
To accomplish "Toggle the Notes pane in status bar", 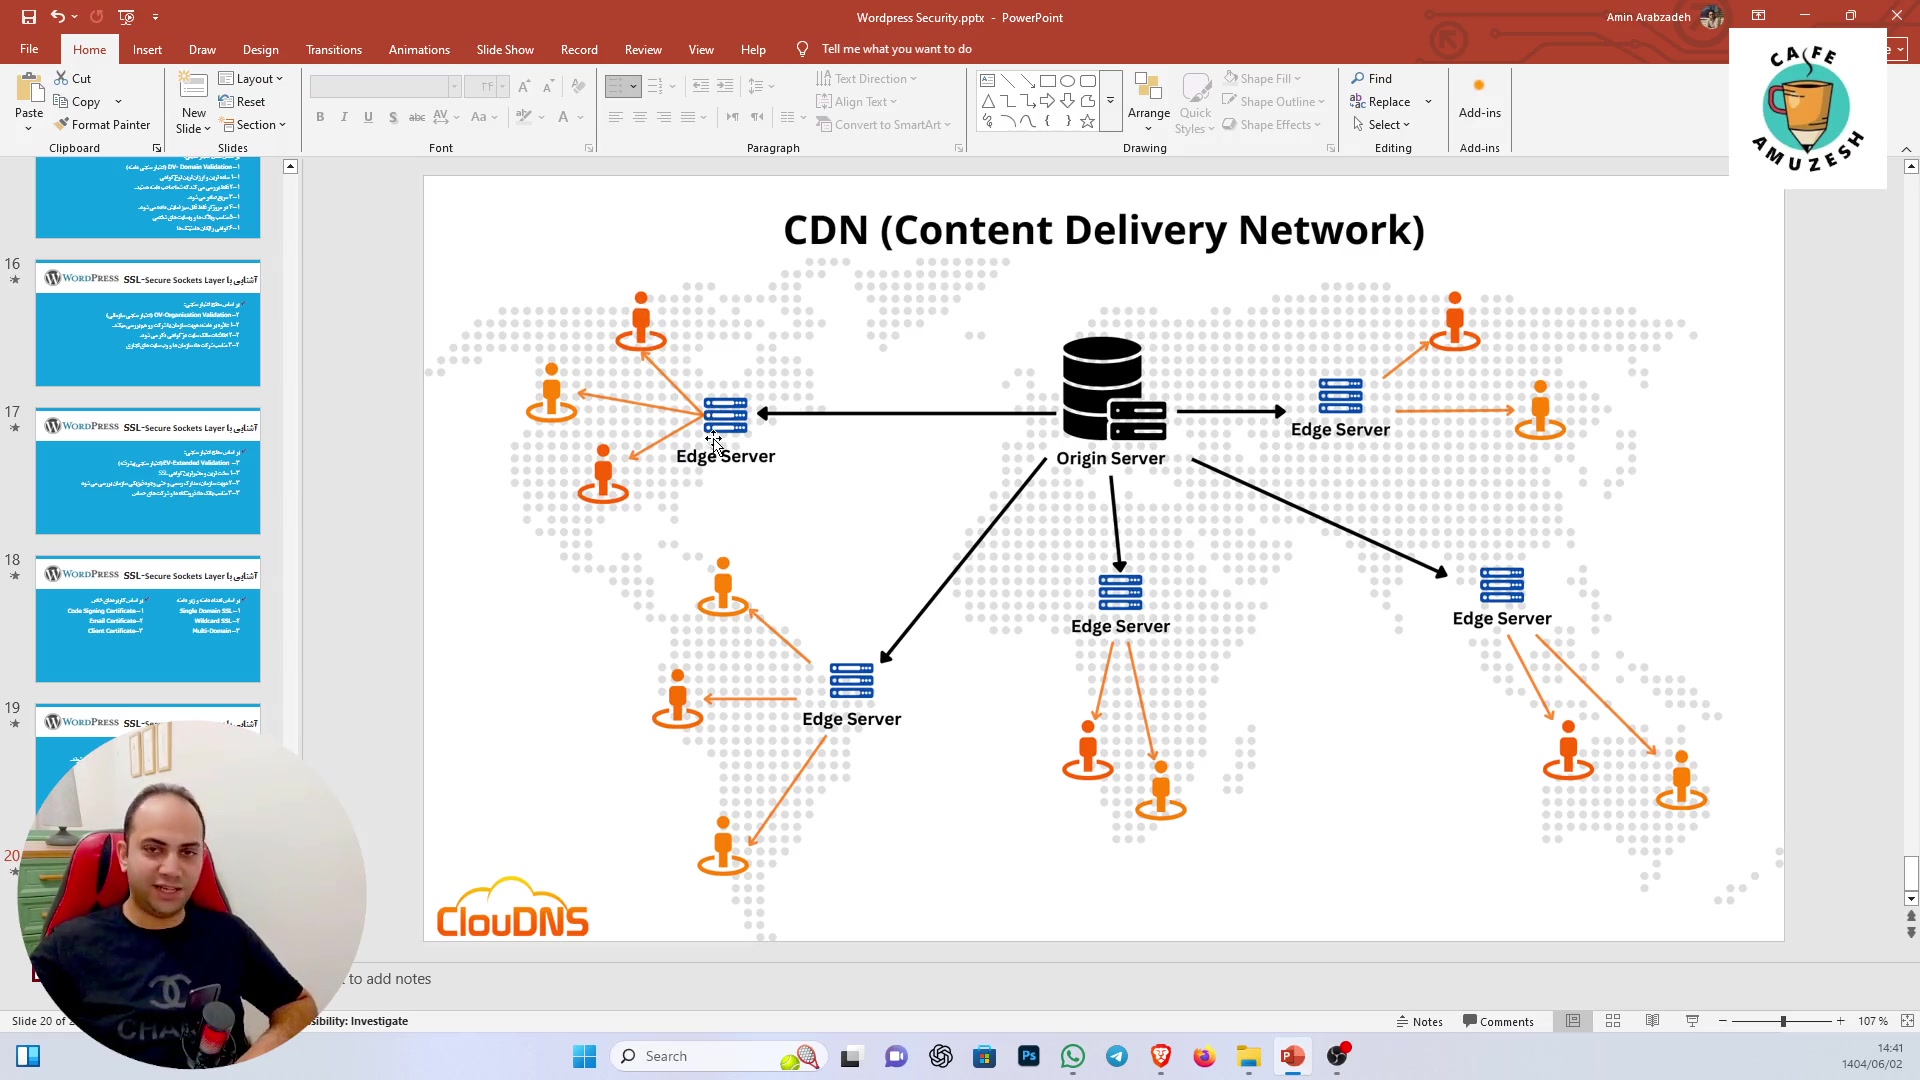I will tap(1420, 1021).
